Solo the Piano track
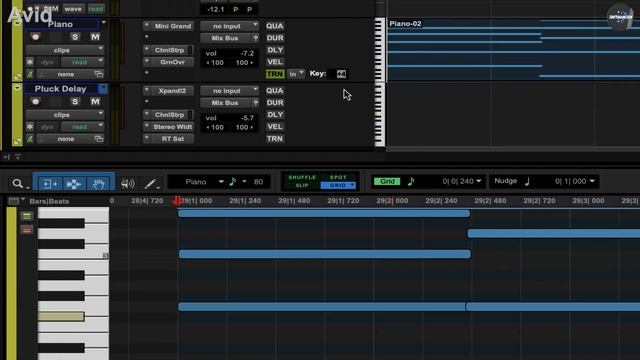The height and width of the screenshot is (360, 640). (x=75, y=37)
